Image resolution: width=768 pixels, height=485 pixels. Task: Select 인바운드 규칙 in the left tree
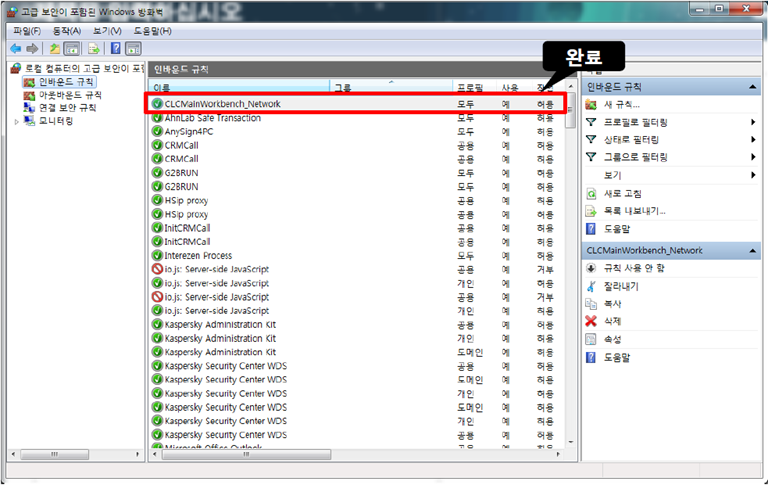coord(66,82)
